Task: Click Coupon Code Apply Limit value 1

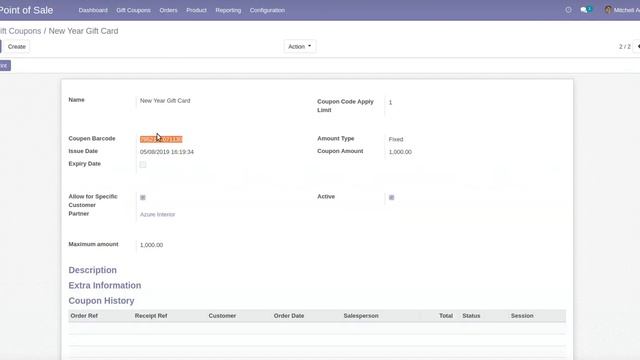Action: pos(391,102)
